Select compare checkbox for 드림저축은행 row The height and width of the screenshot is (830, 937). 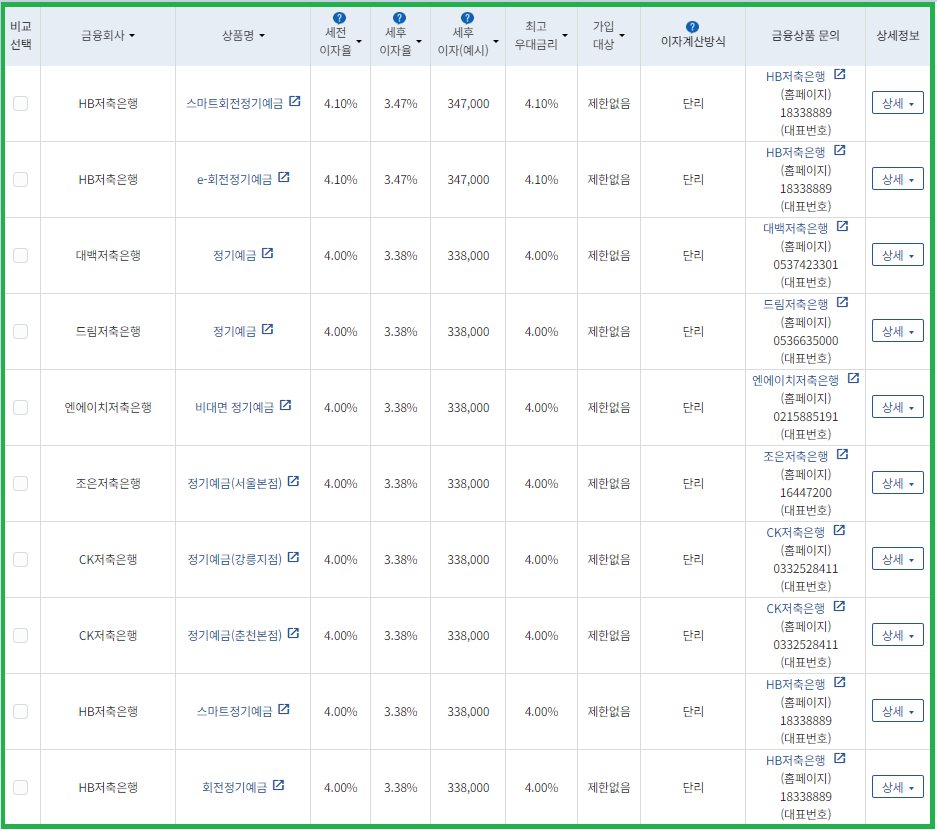20,331
